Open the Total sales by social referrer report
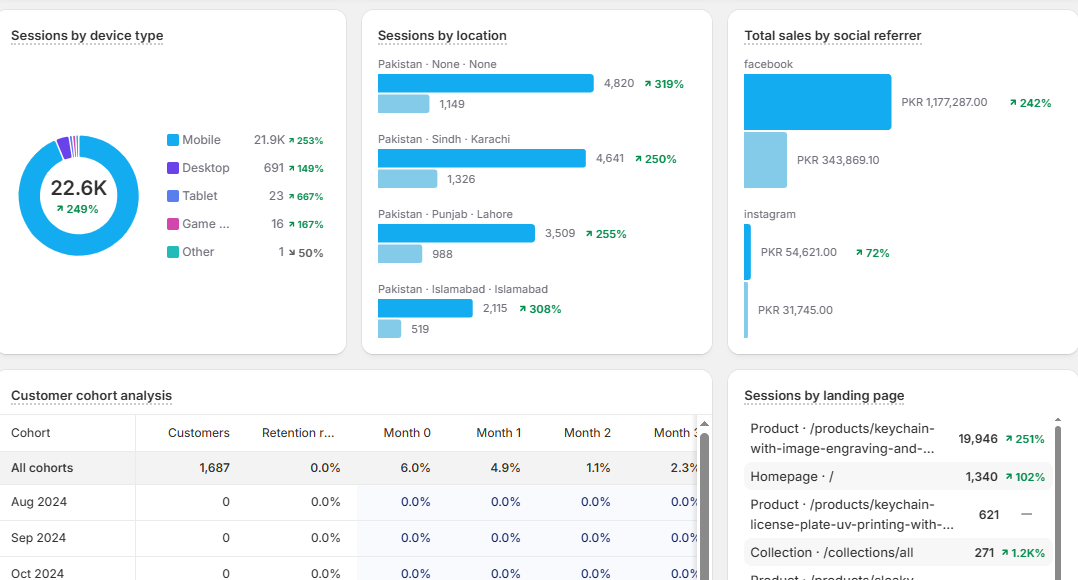This screenshot has height=580, width=1078. pyautogui.click(x=832, y=36)
